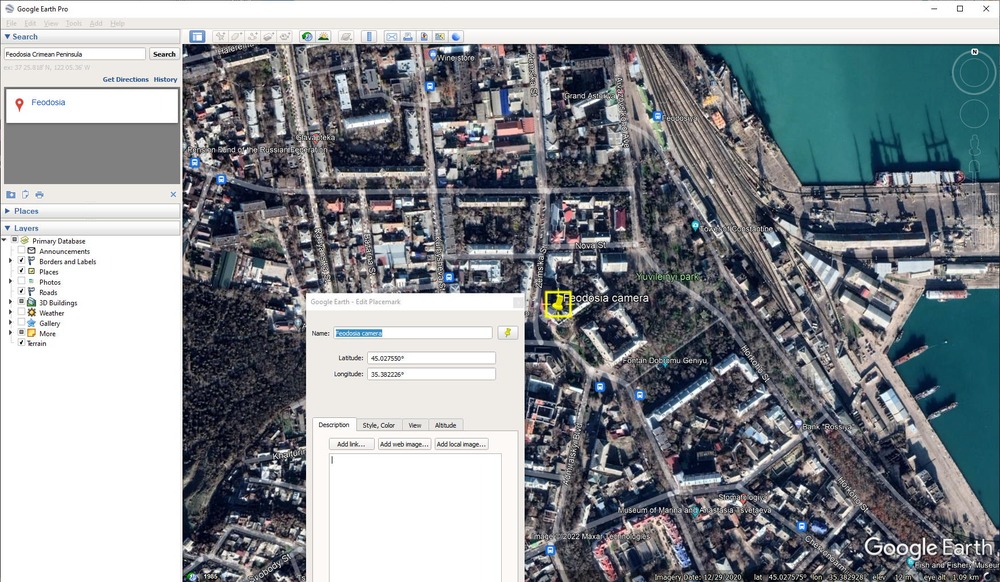Click the Add local image... button
This screenshot has width=1000, height=582.
pyautogui.click(x=461, y=444)
